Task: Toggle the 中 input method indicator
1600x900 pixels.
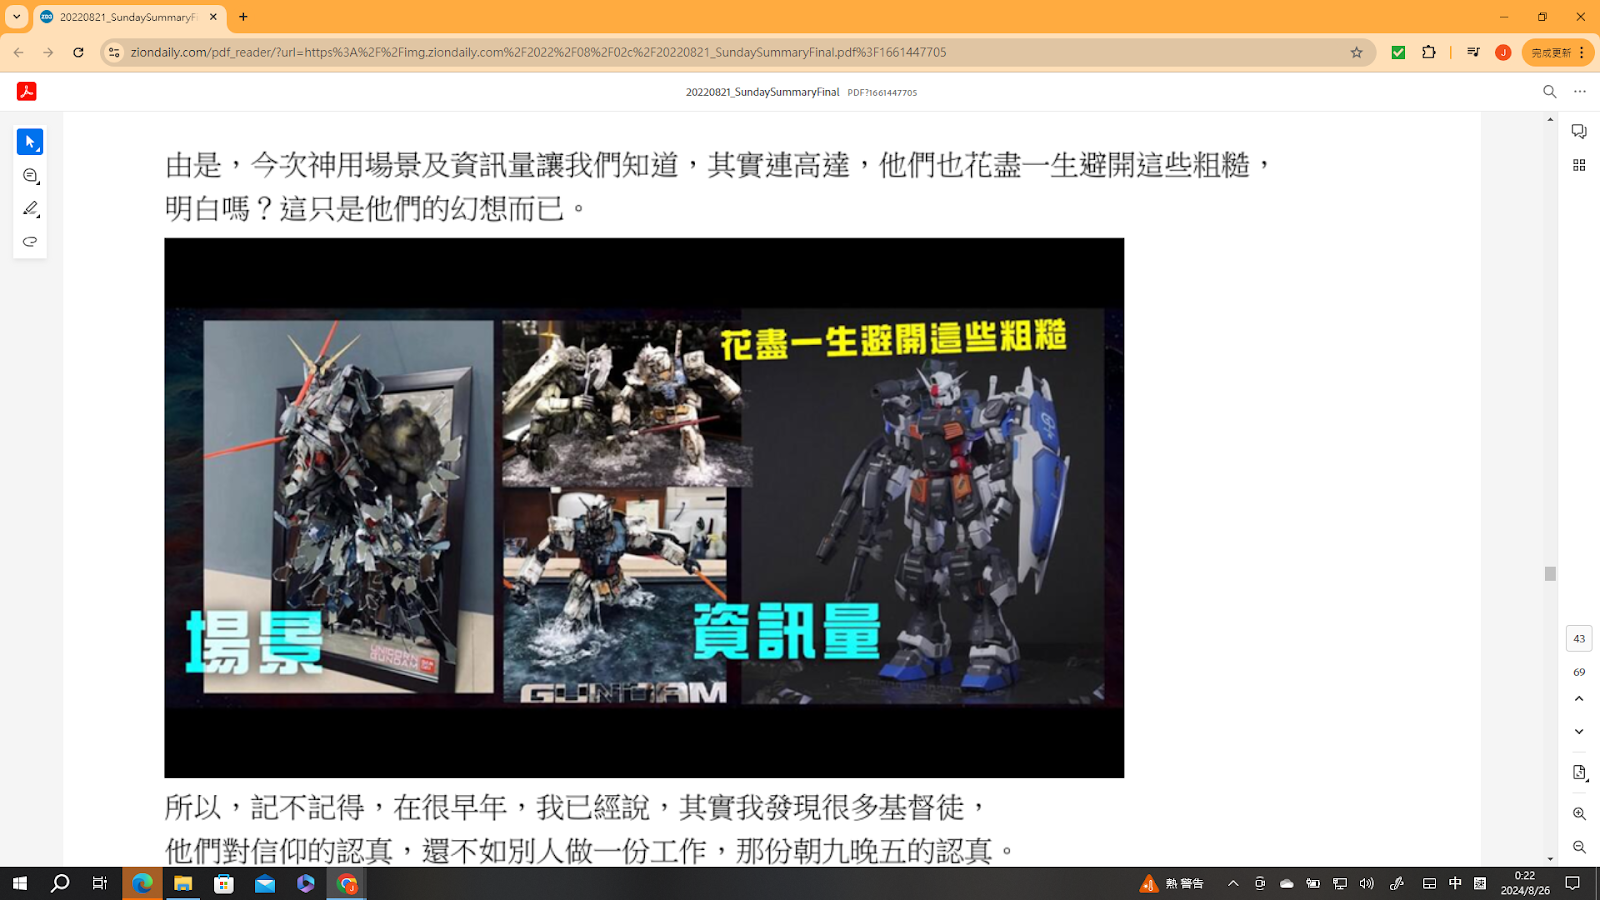Action: click(1455, 883)
